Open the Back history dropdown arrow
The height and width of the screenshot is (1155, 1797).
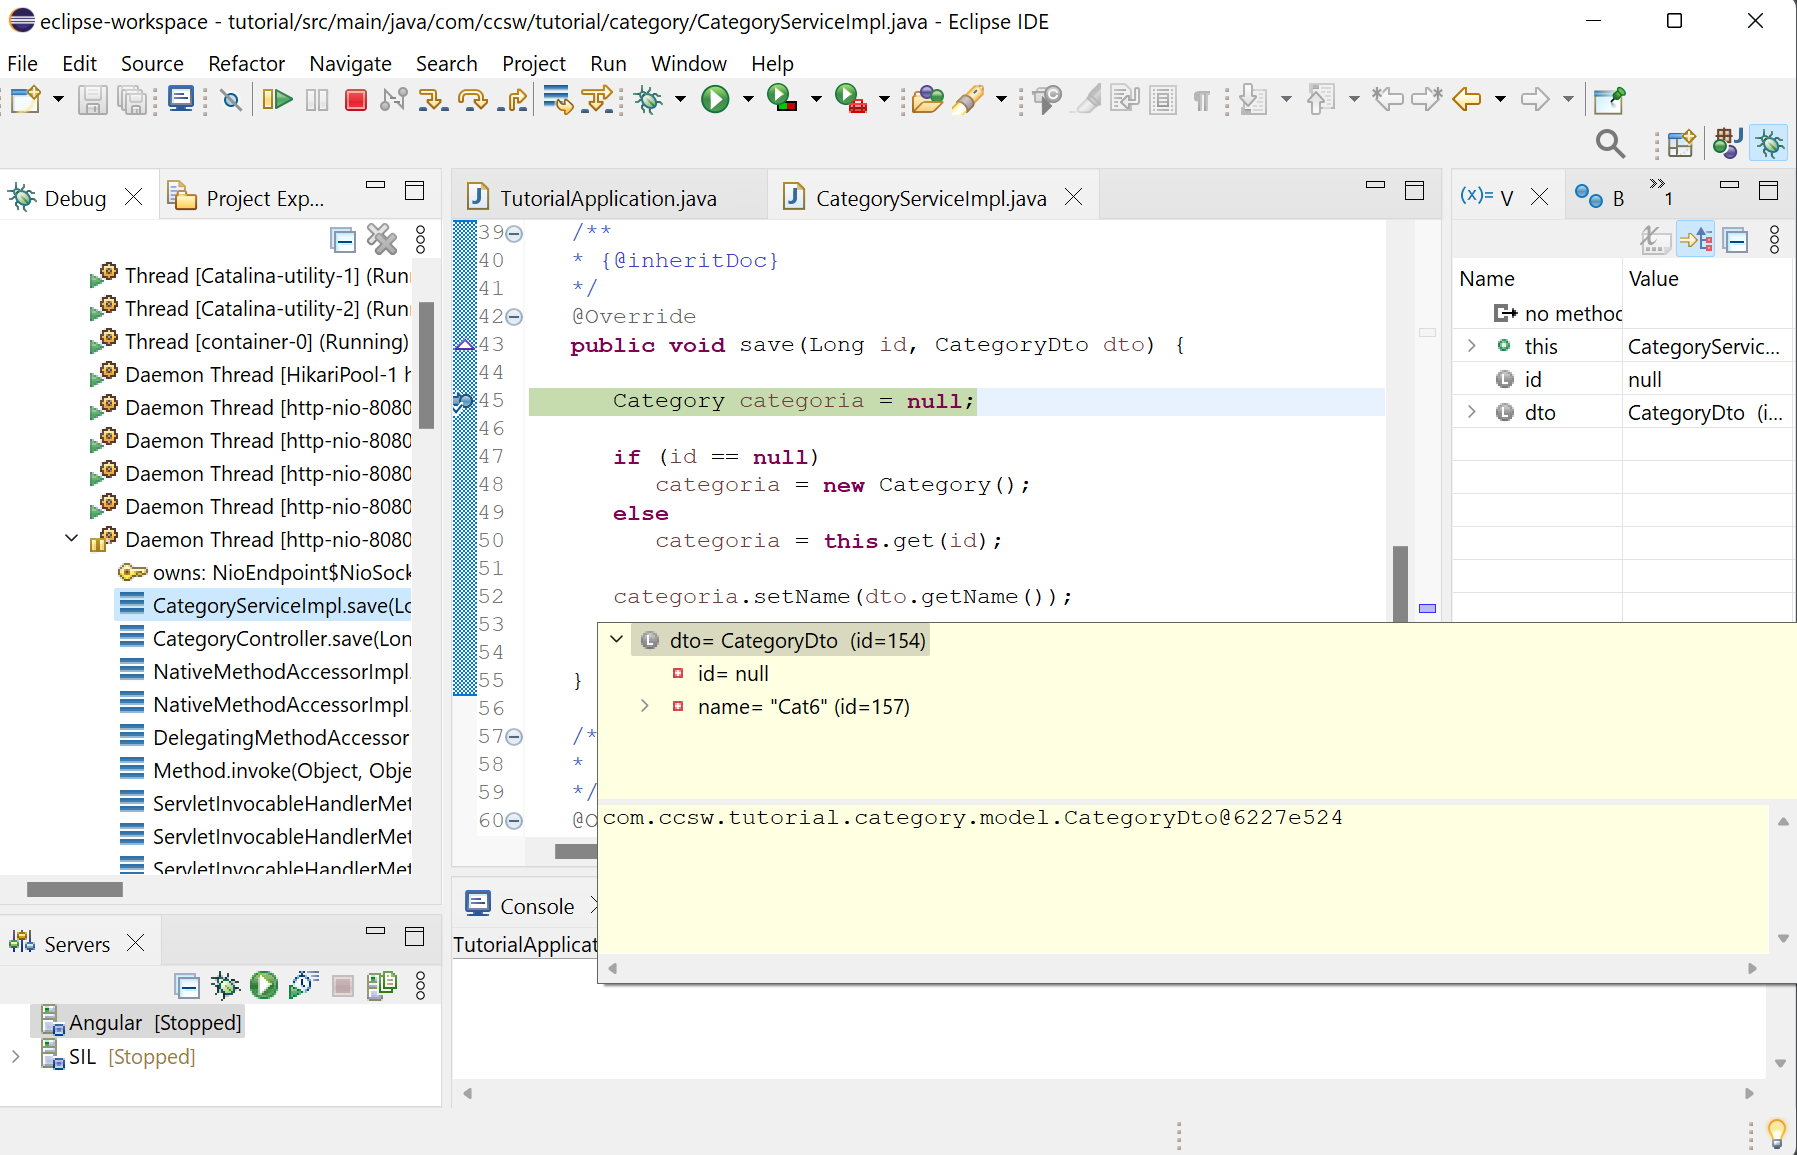pos(1499,99)
